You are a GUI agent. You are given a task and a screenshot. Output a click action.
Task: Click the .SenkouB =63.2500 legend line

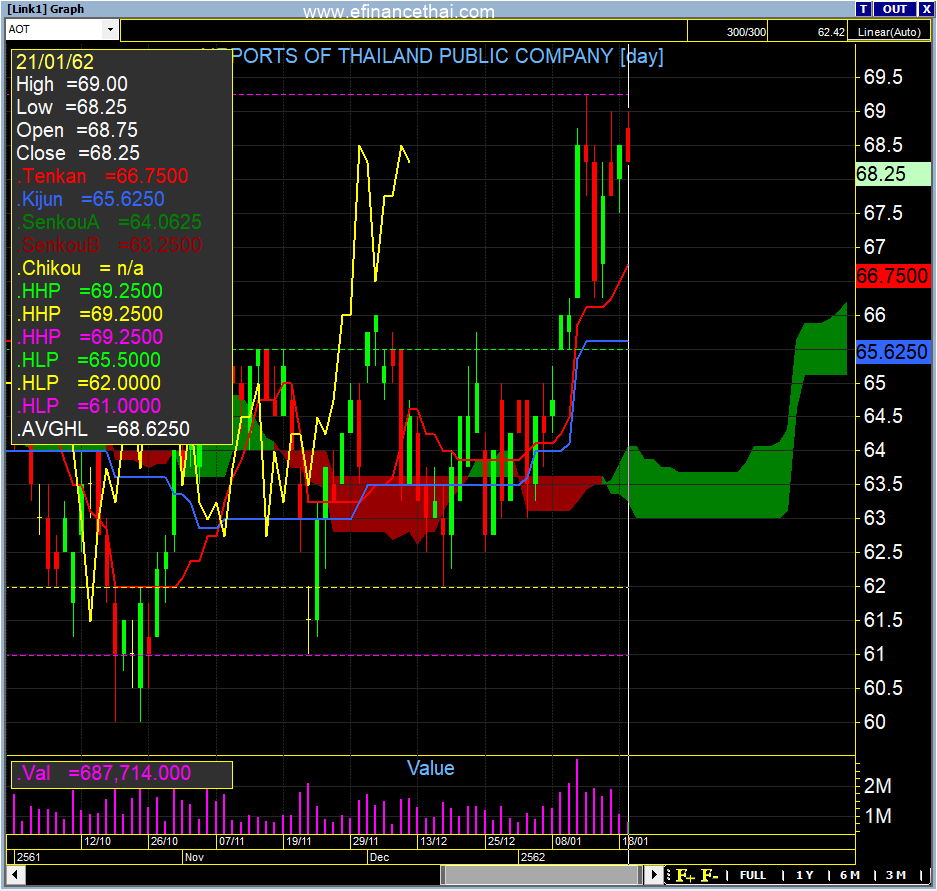pyautogui.click(x=109, y=245)
